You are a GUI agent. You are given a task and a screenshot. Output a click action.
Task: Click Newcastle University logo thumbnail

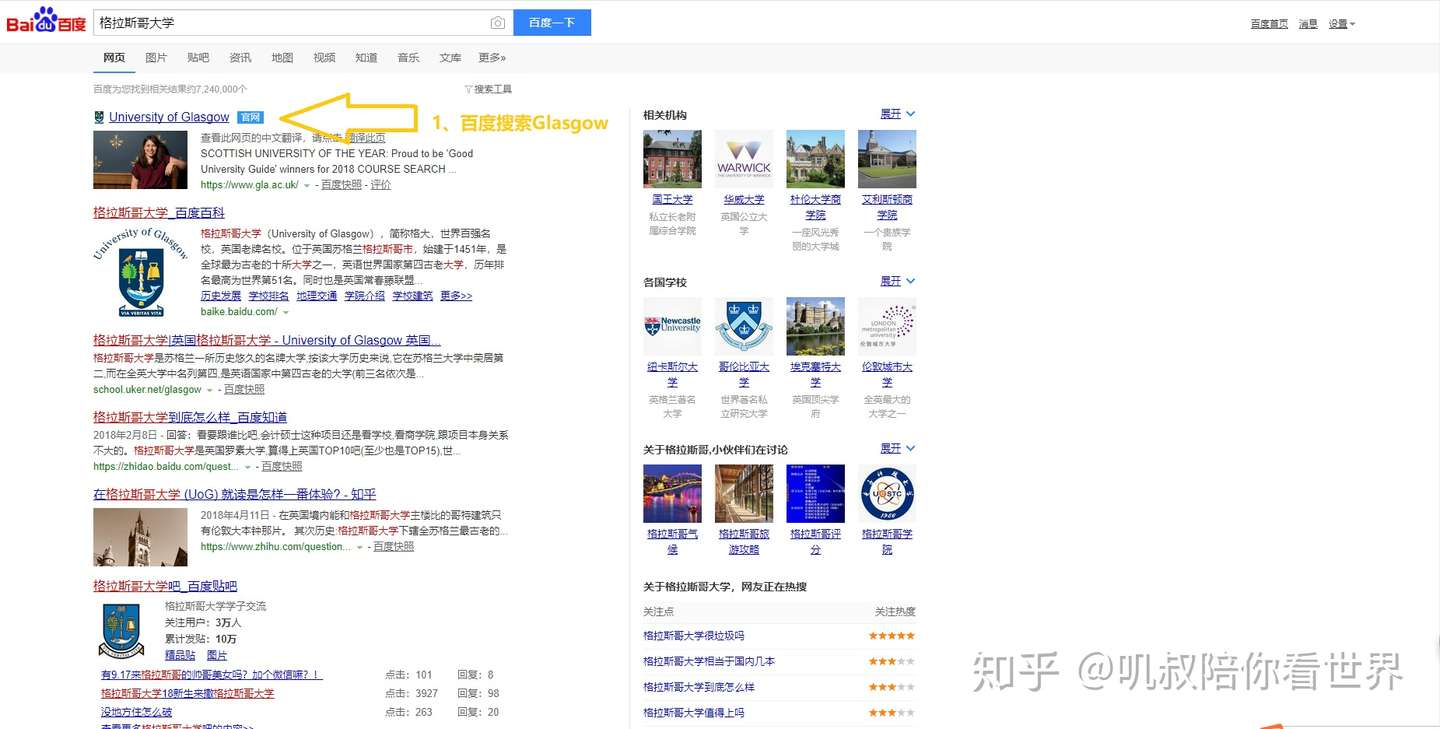tap(672, 326)
